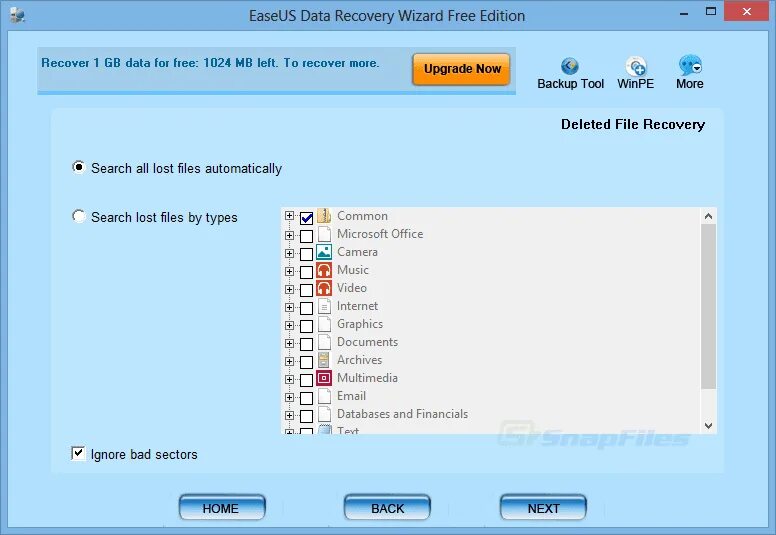Screen dimensions: 776x535
Task: Uncheck the Common file type checkbox
Action: pyautogui.click(x=306, y=218)
